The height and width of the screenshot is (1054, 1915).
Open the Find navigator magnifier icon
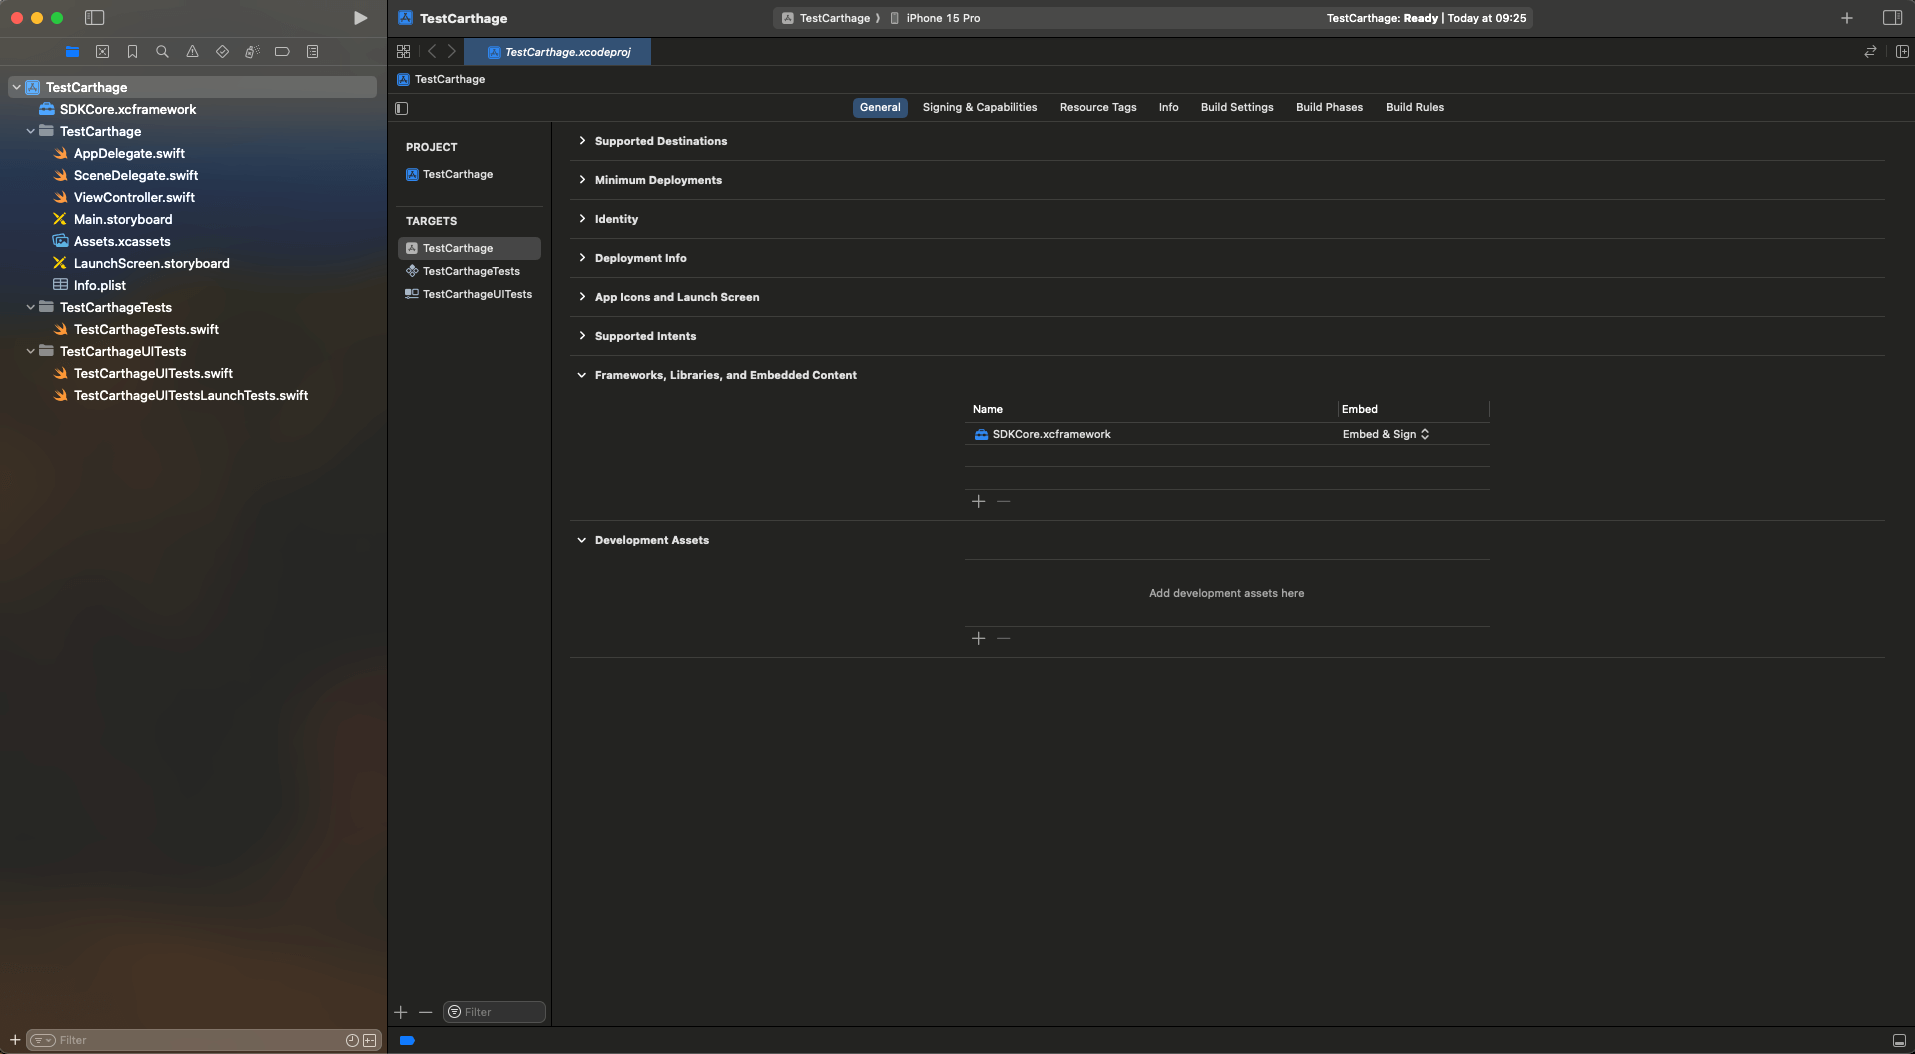[162, 52]
